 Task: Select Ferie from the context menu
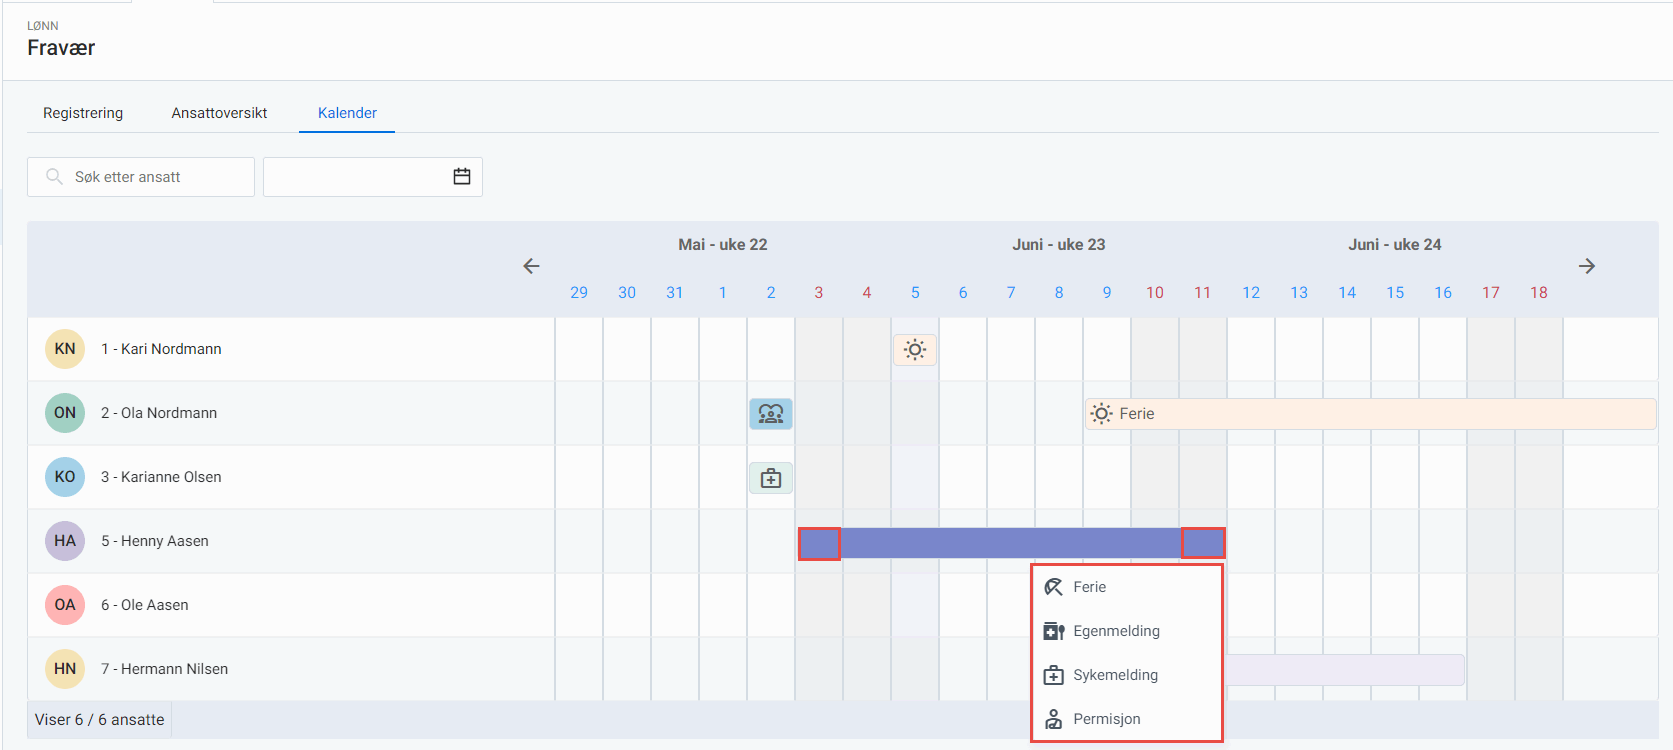(x=1089, y=587)
